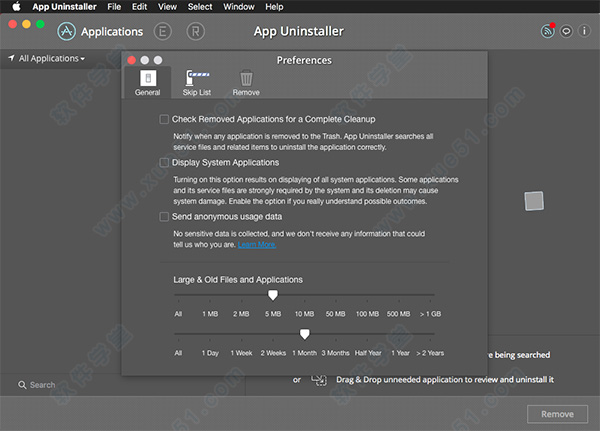Open the Applications section icon
Screen dimensions: 600x431
click(67, 31)
